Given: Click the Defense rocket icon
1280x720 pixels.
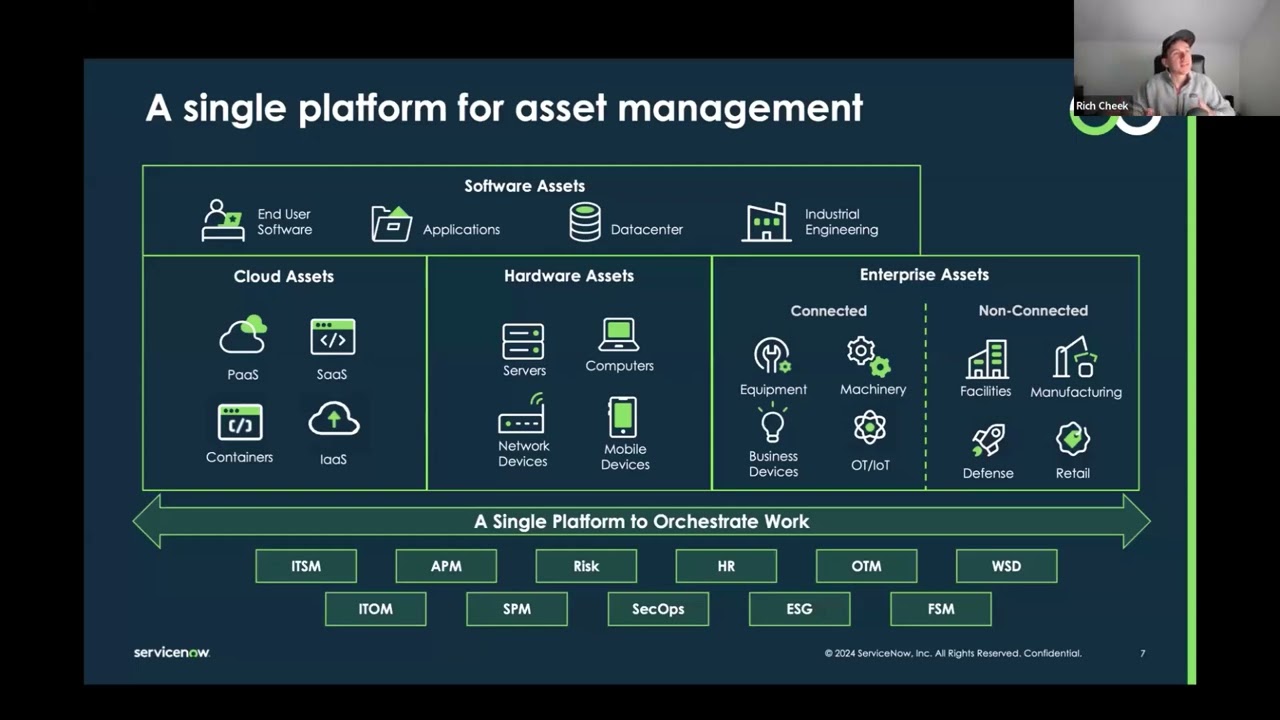Looking at the screenshot, I should click(x=988, y=440).
